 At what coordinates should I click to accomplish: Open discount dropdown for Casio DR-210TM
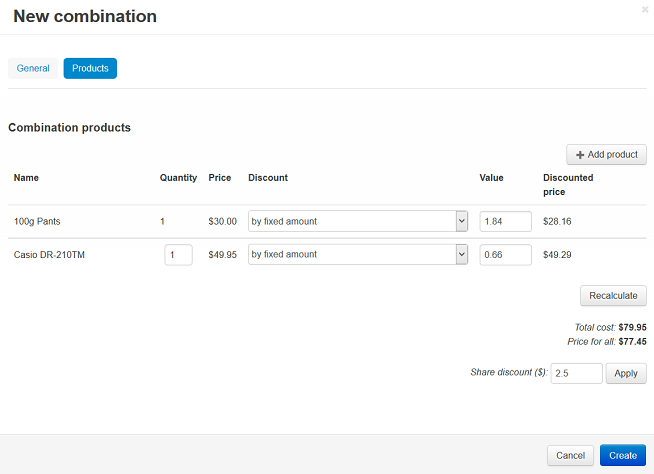(x=358, y=255)
